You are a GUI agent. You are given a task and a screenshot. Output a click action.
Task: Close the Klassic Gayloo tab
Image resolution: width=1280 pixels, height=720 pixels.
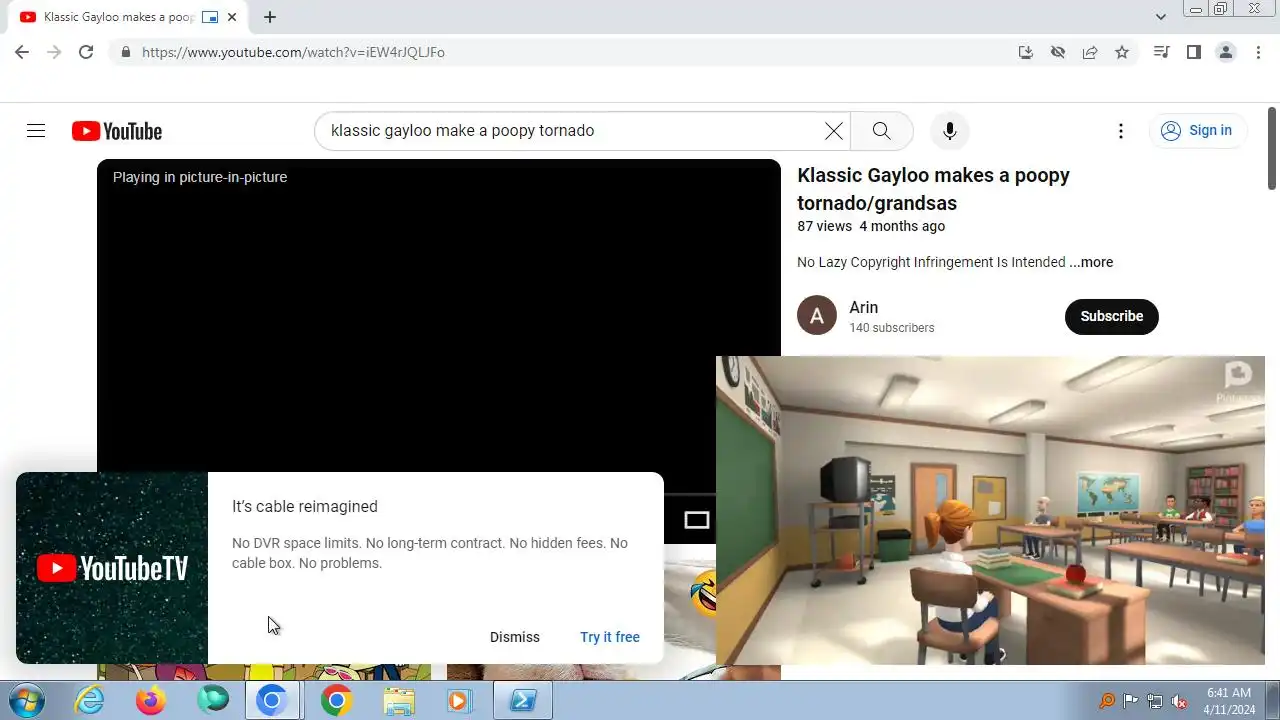coord(233,17)
